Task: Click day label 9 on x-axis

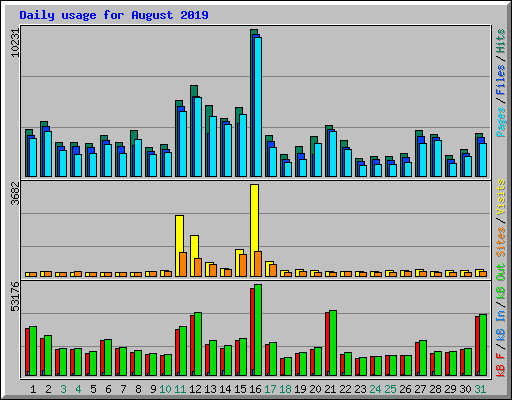Action: pyautogui.click(x=153, y=389)
